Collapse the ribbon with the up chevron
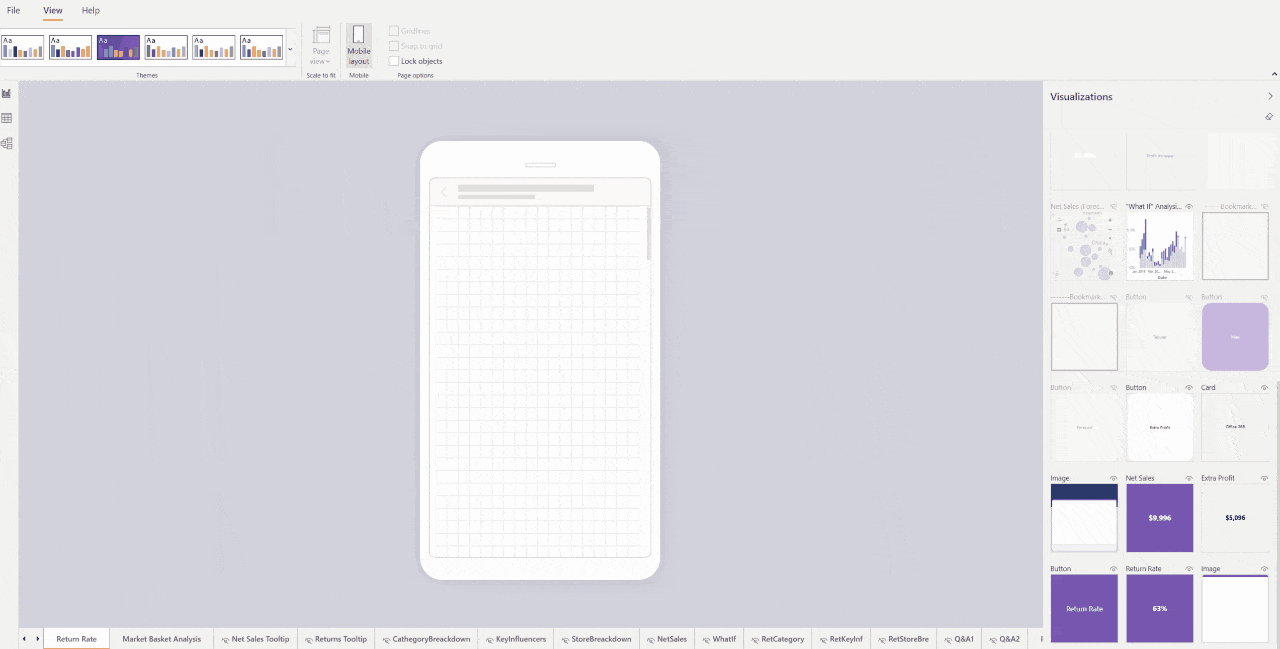Image resolution: width=1280 pixels, height=649 pixels. (x=1273, y=74)
